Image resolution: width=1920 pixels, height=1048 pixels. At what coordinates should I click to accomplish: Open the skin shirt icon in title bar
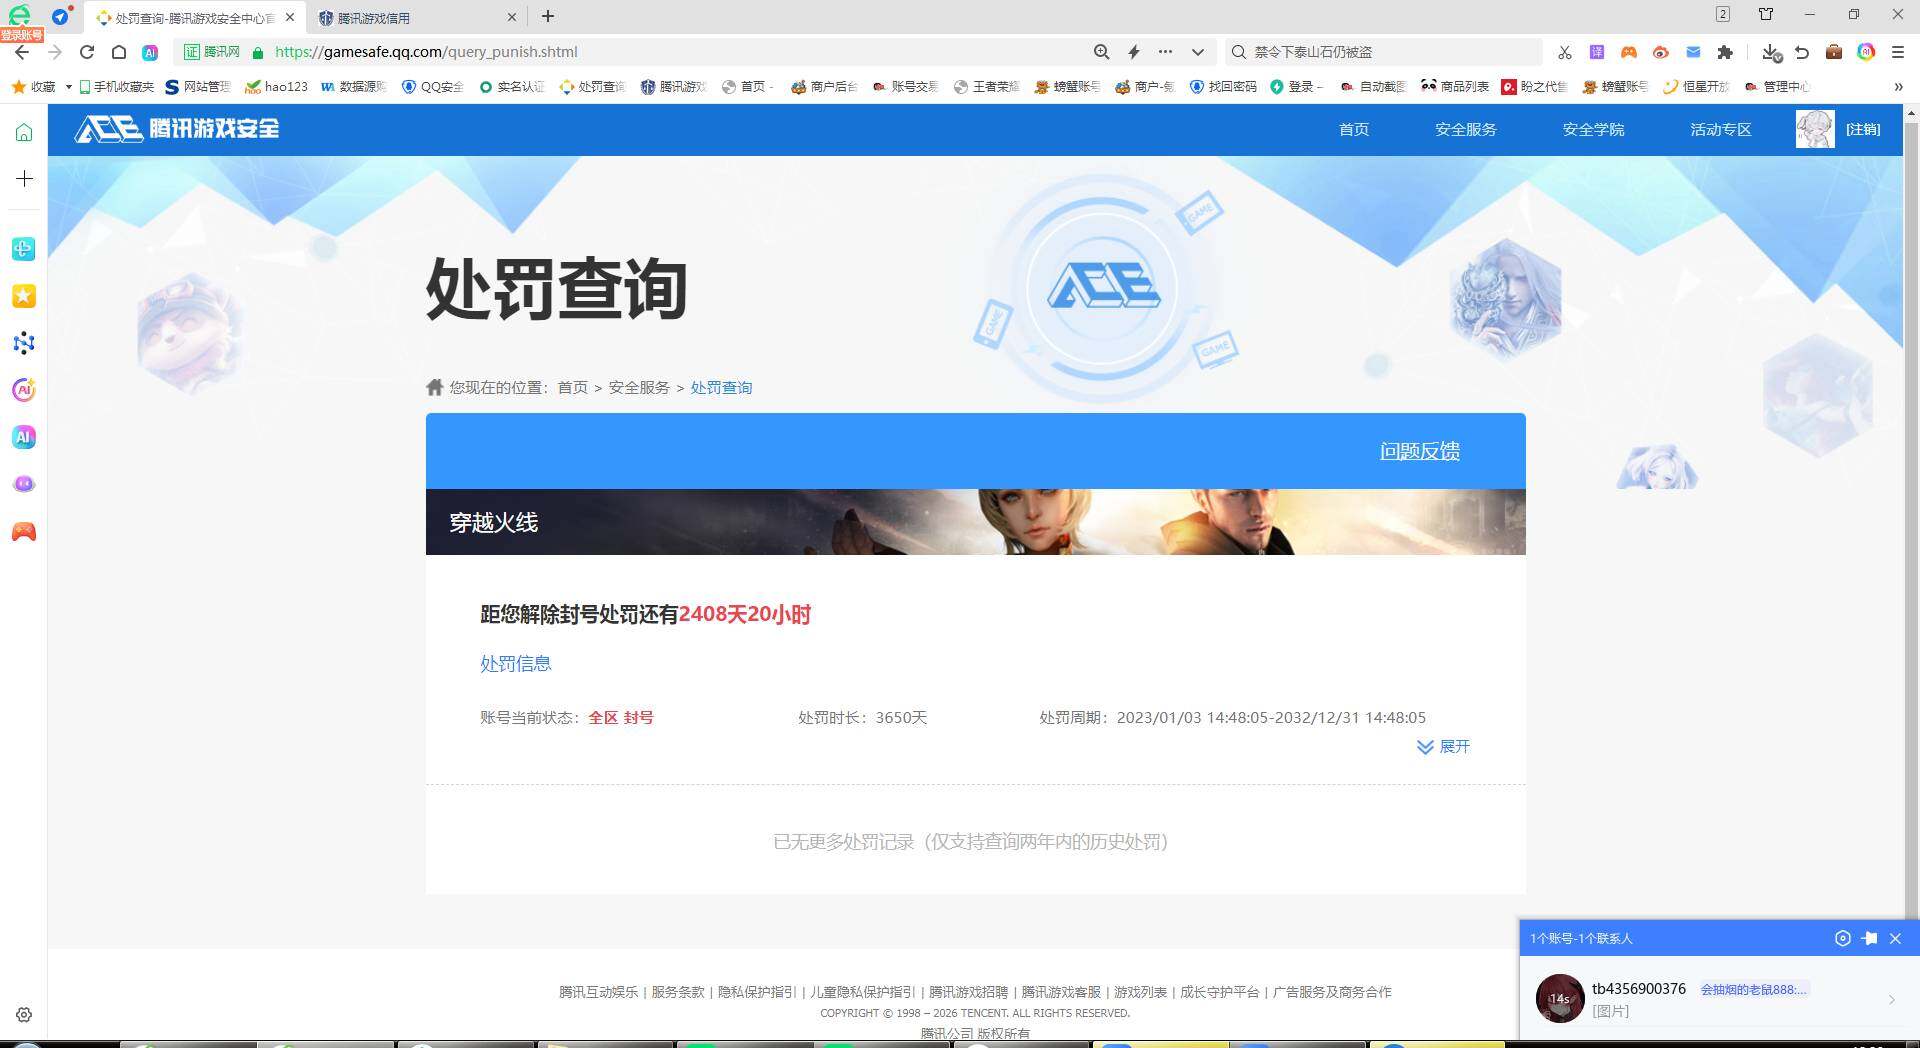[1766, 14]
